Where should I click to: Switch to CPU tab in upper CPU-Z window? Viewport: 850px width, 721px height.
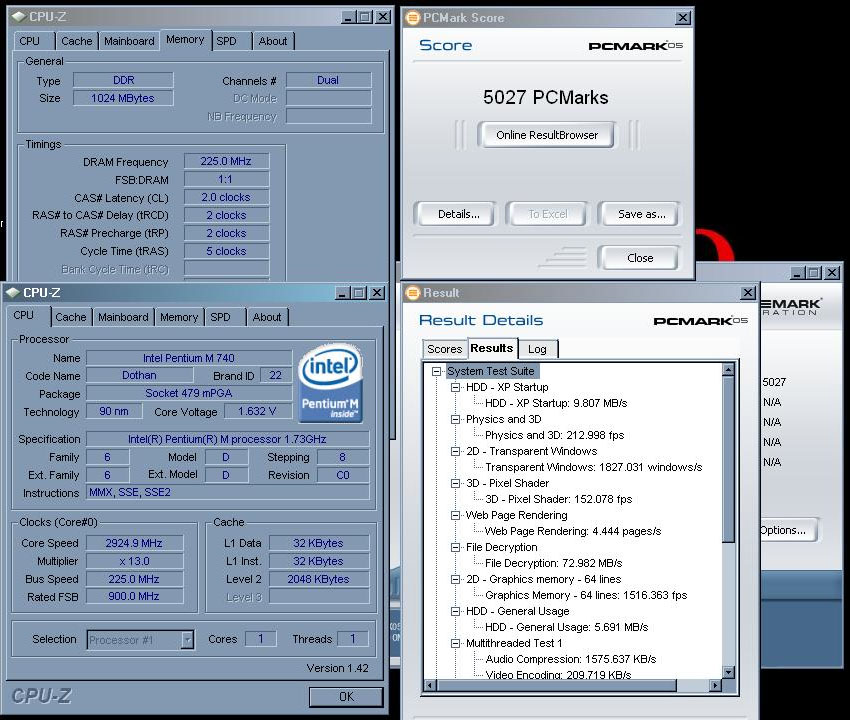pos(30,41)
